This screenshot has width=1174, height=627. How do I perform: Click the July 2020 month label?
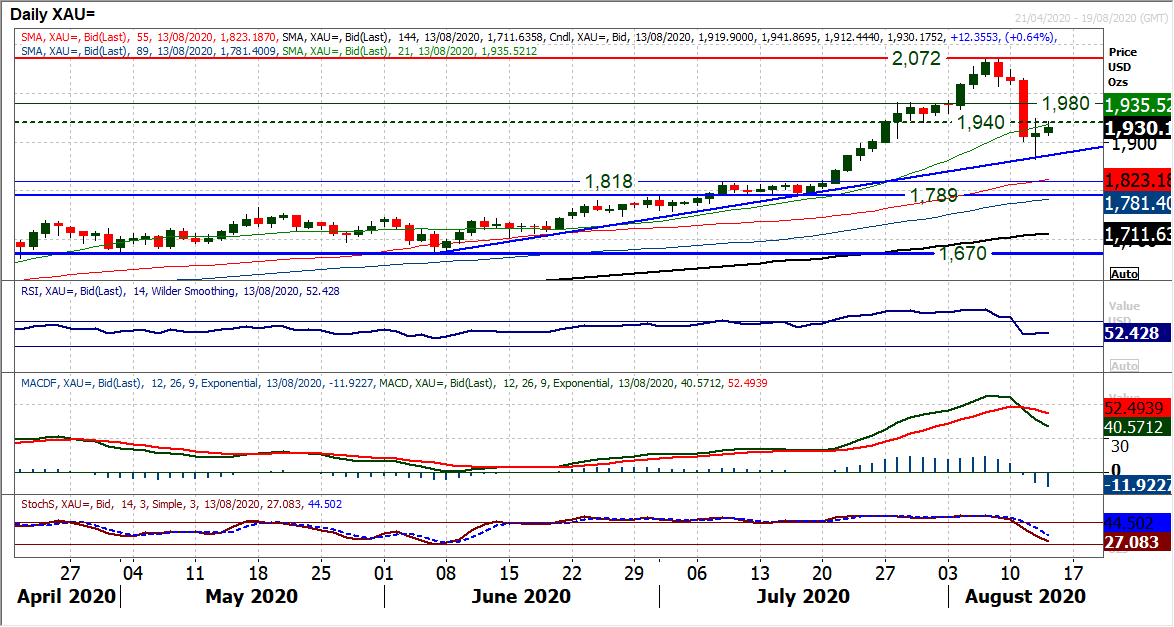804,597
